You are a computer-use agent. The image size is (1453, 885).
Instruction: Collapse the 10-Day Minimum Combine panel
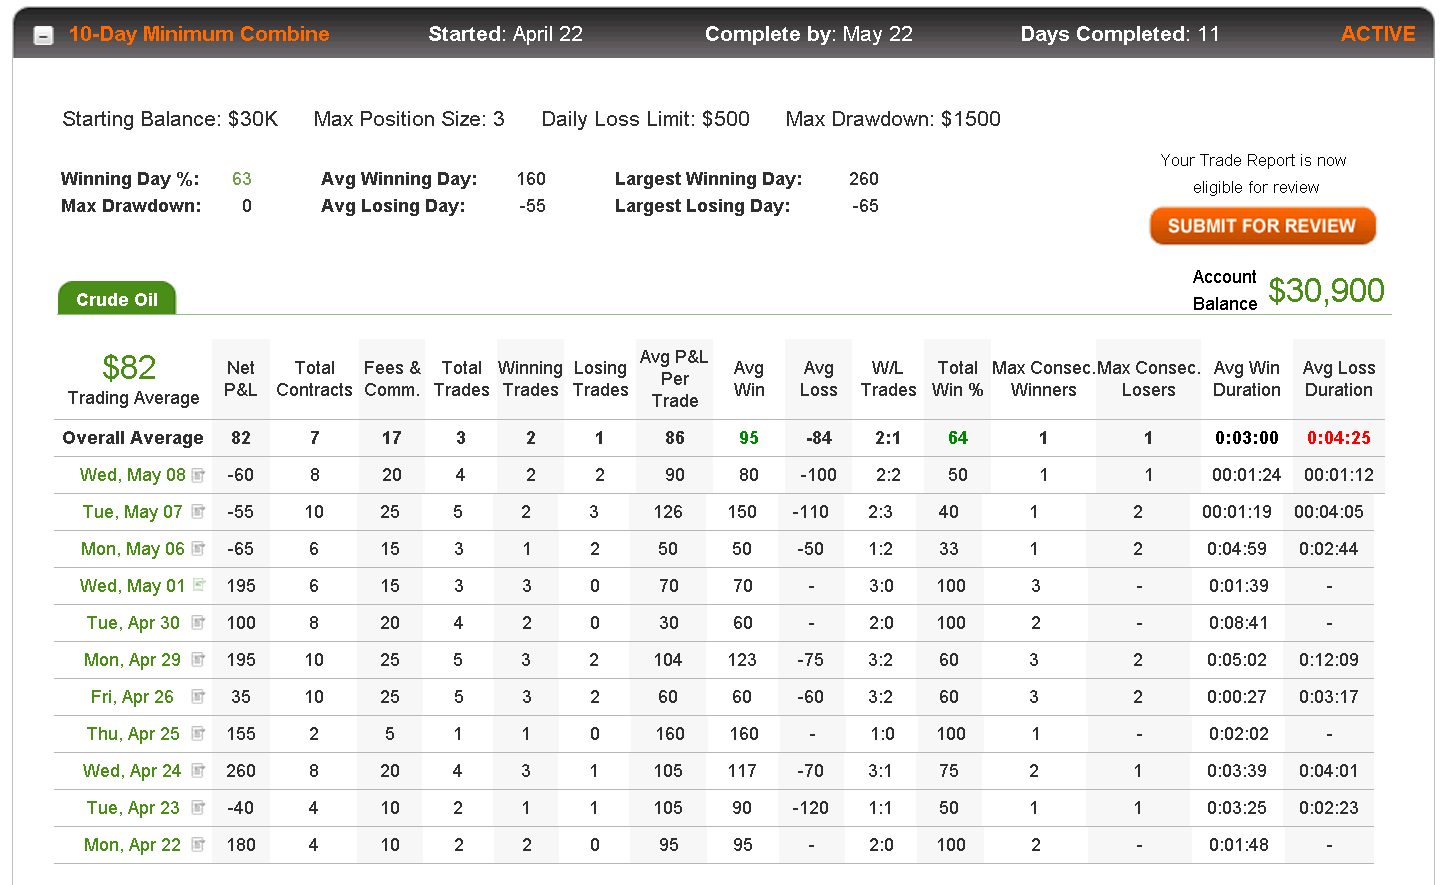[43, 36]
